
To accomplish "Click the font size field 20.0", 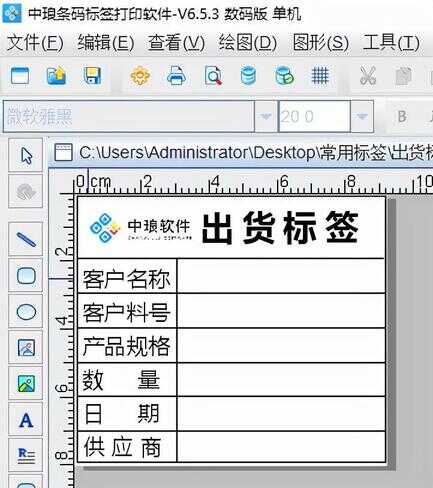I will click(314, 116).
